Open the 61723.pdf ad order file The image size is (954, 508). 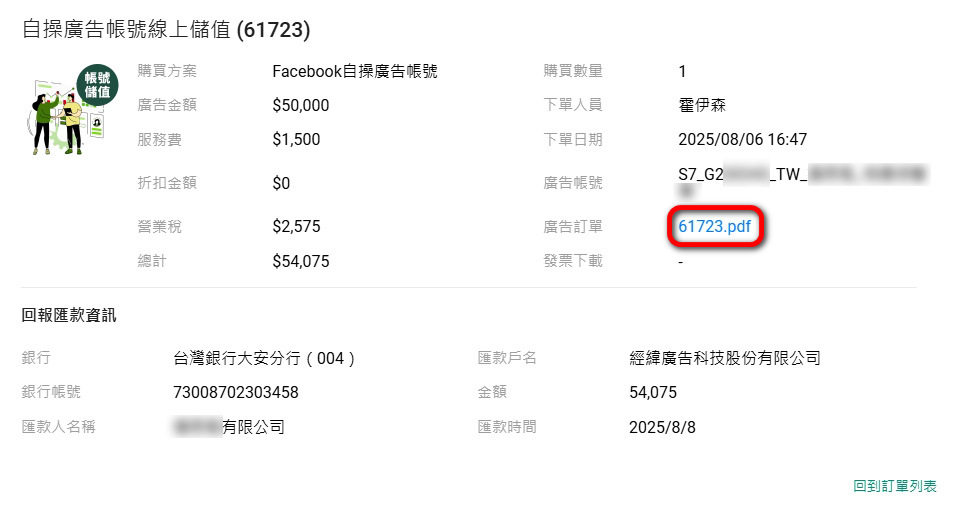[714, 227]
